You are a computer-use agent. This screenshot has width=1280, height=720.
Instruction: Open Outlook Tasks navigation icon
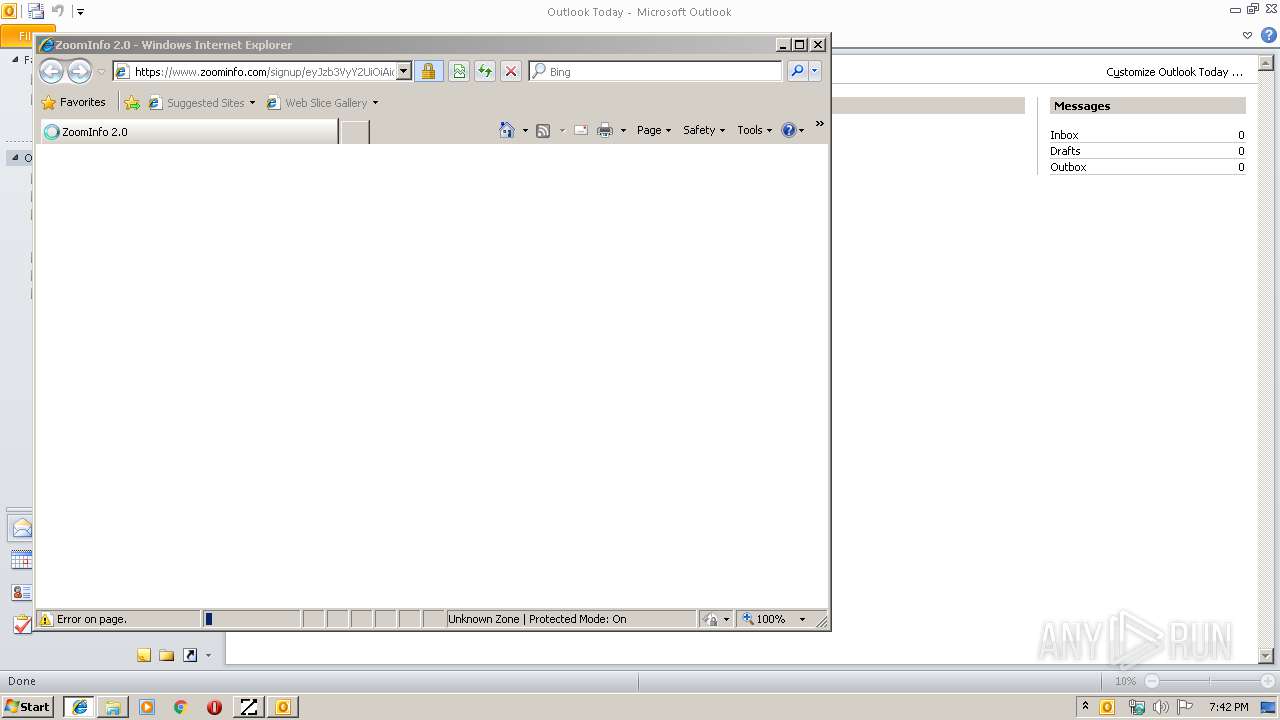point(21,624)
